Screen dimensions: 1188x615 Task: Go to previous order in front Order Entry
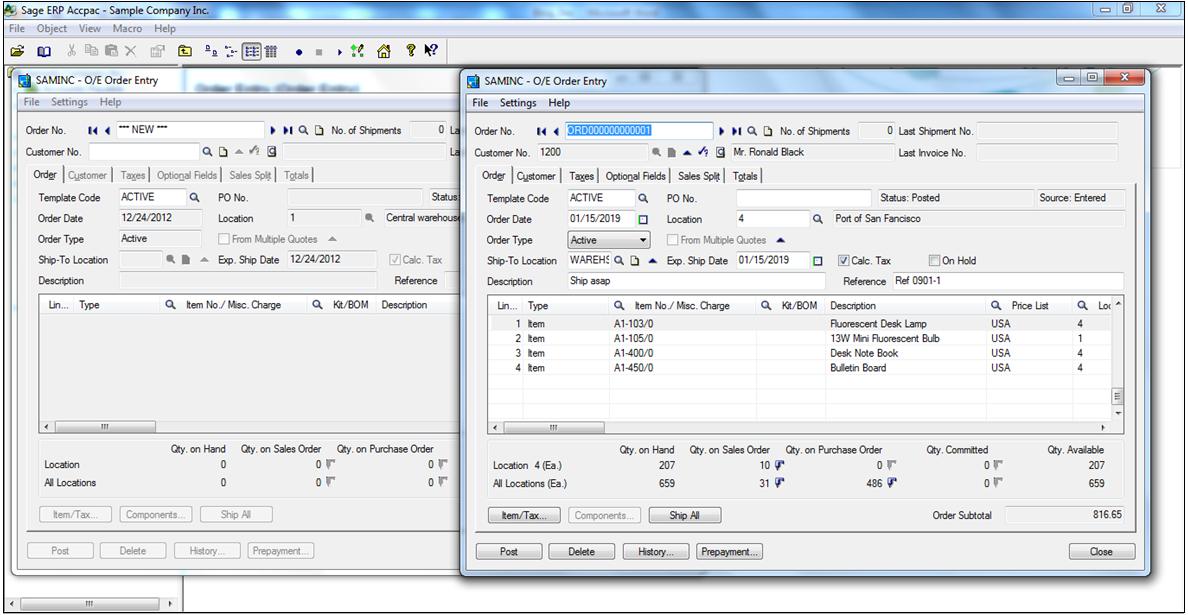click(556, 130)
